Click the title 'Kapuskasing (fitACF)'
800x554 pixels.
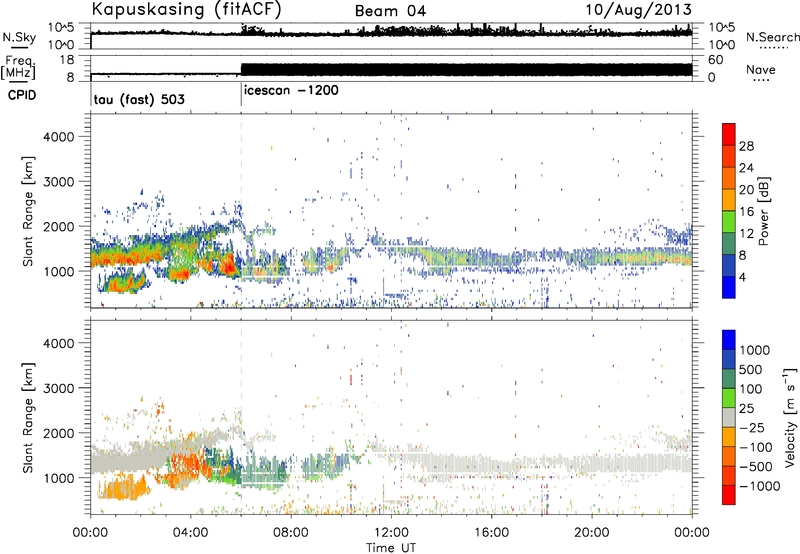(x=186, y=10)
